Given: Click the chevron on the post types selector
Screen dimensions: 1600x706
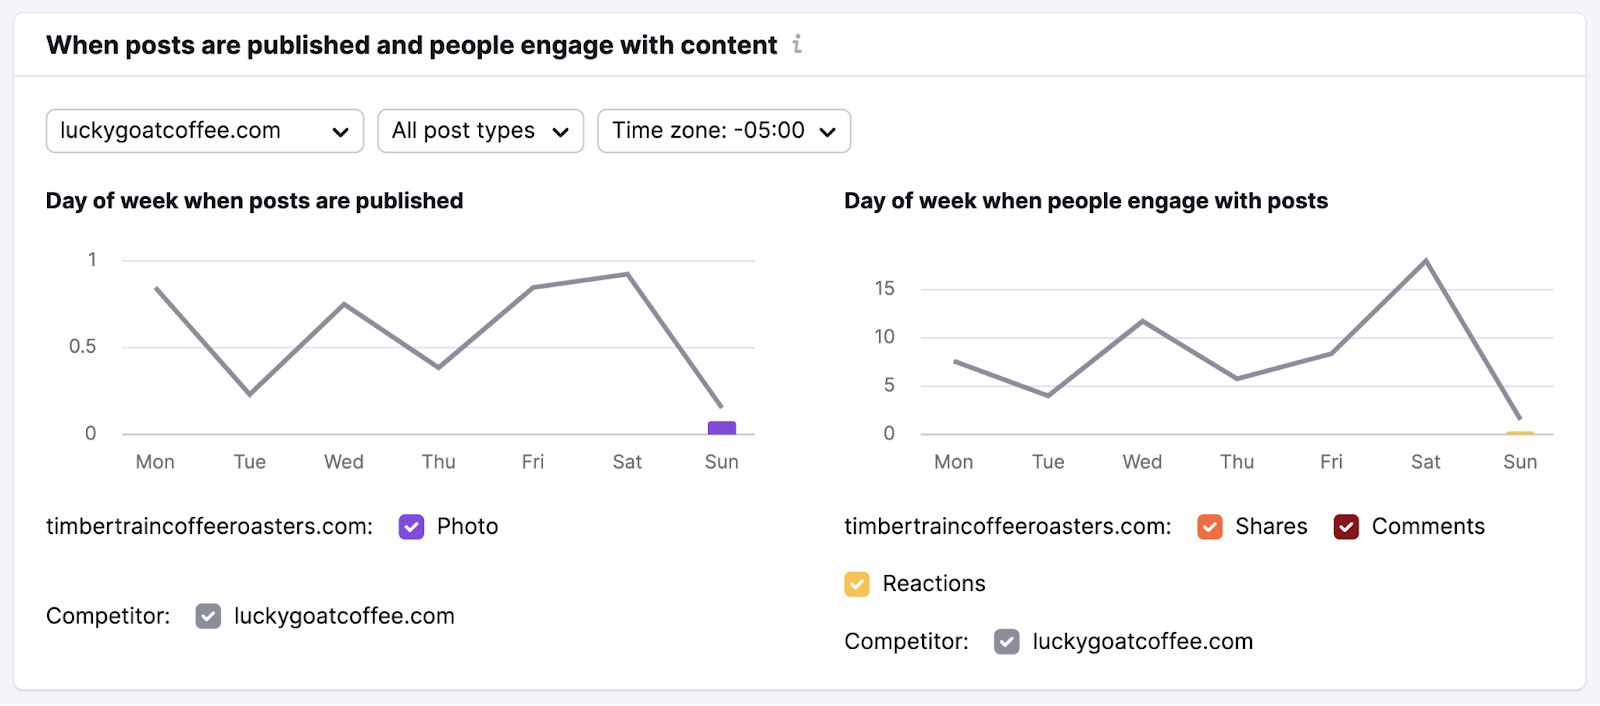Looking at the screenshot, I should pos(562,130).
